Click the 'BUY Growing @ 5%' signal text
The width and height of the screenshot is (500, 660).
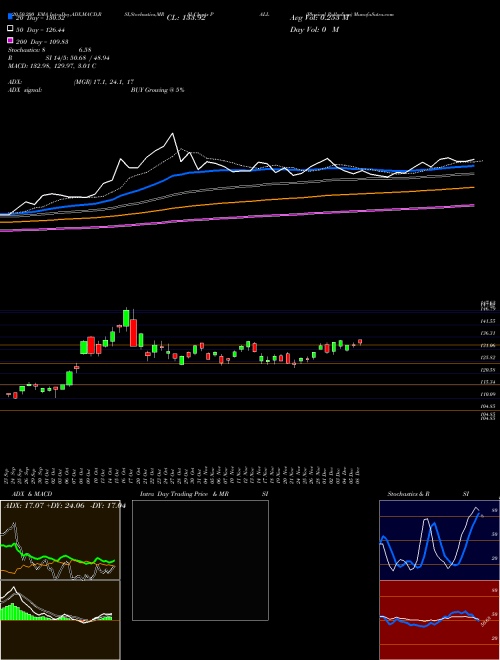point(157,90)
